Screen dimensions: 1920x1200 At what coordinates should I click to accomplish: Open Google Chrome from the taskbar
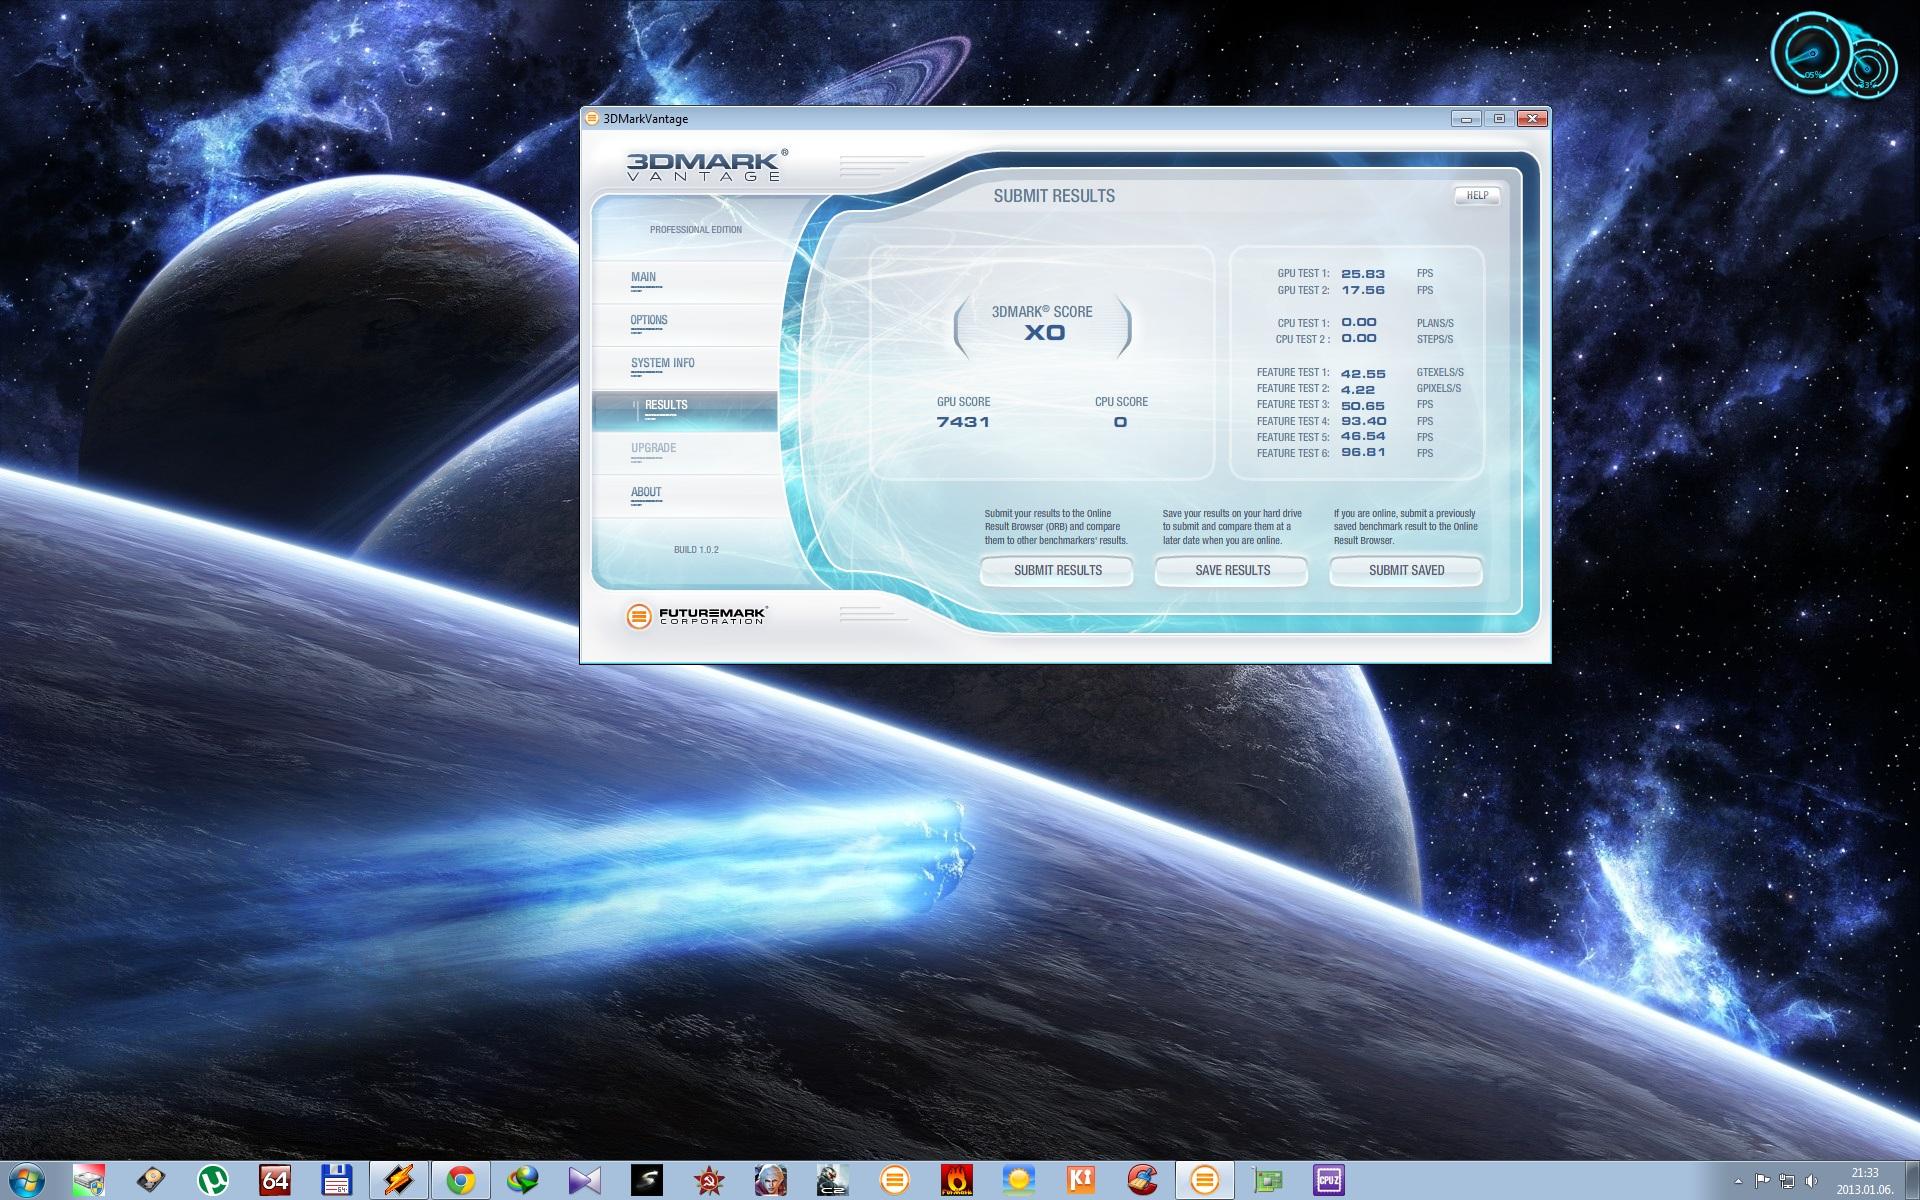[x=461, y=1181]
